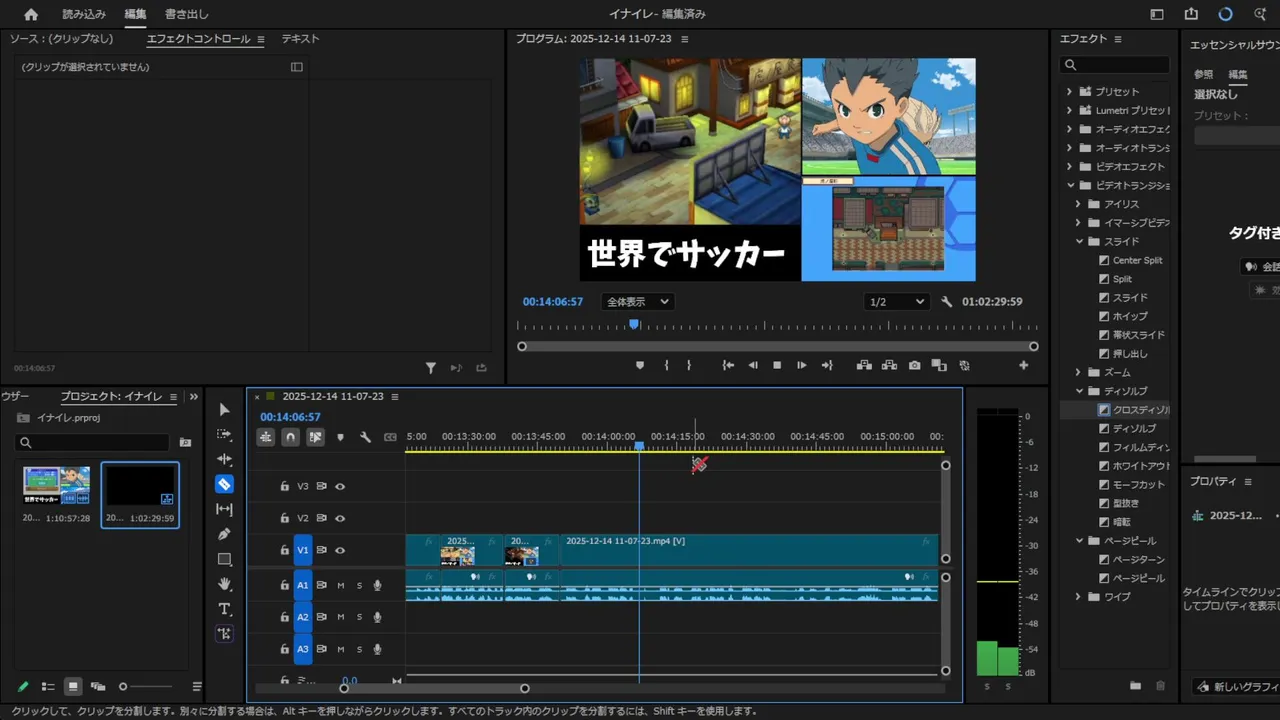Select 参照 tab in Essential Sound
This screenshot has width=1280, height=720.
pos(1203,74)
